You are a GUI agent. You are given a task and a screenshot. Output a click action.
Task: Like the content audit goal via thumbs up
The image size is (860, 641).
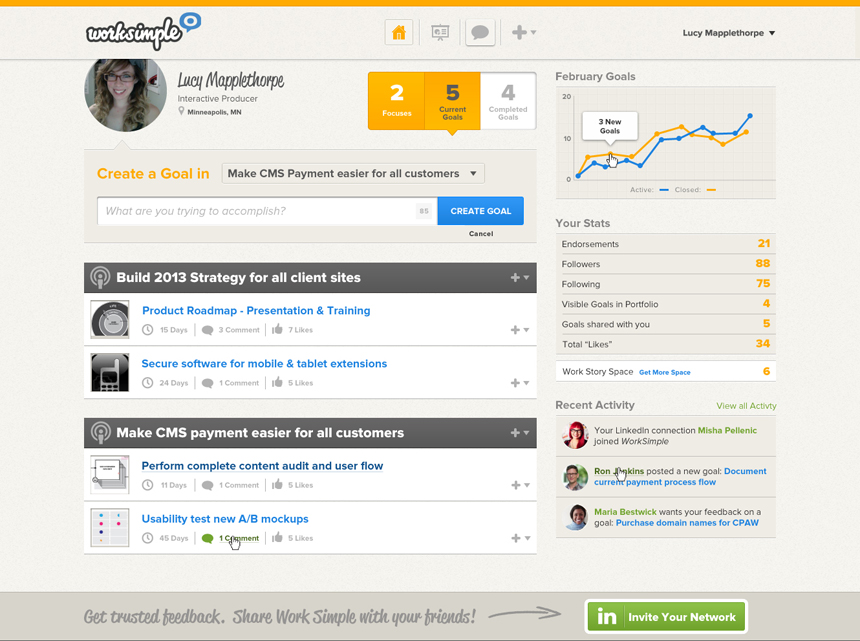point(277,484)
